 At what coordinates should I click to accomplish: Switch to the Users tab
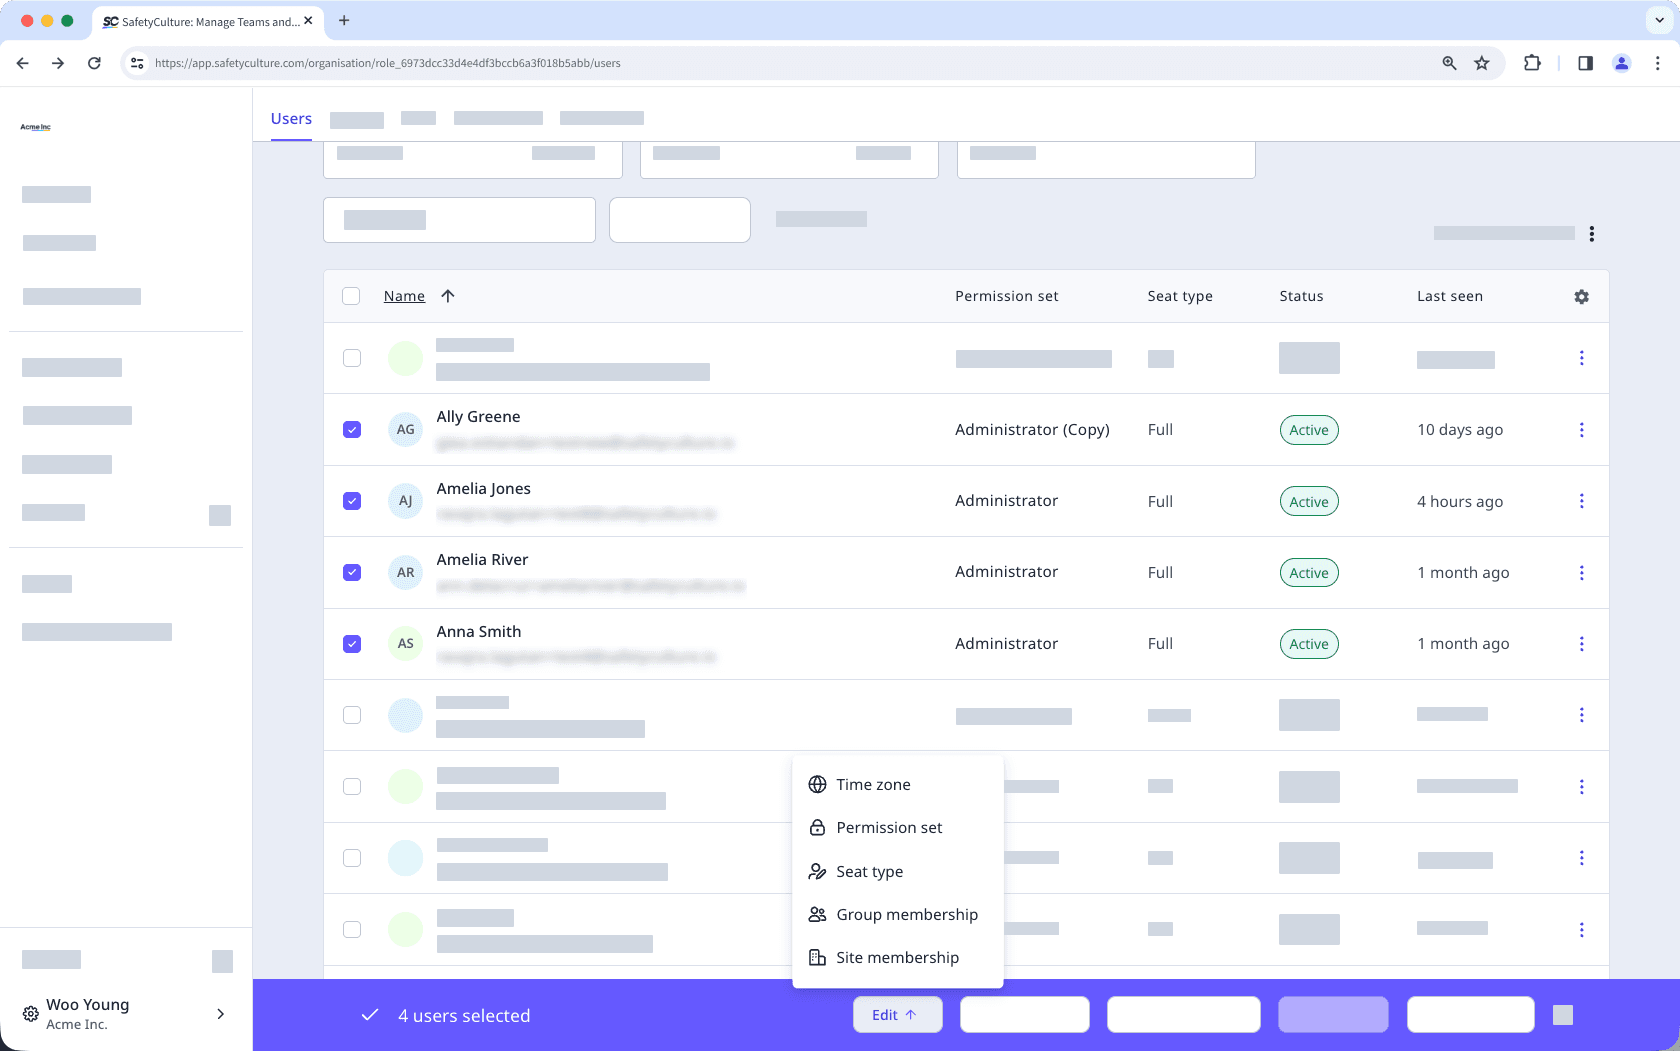(290, 118)
